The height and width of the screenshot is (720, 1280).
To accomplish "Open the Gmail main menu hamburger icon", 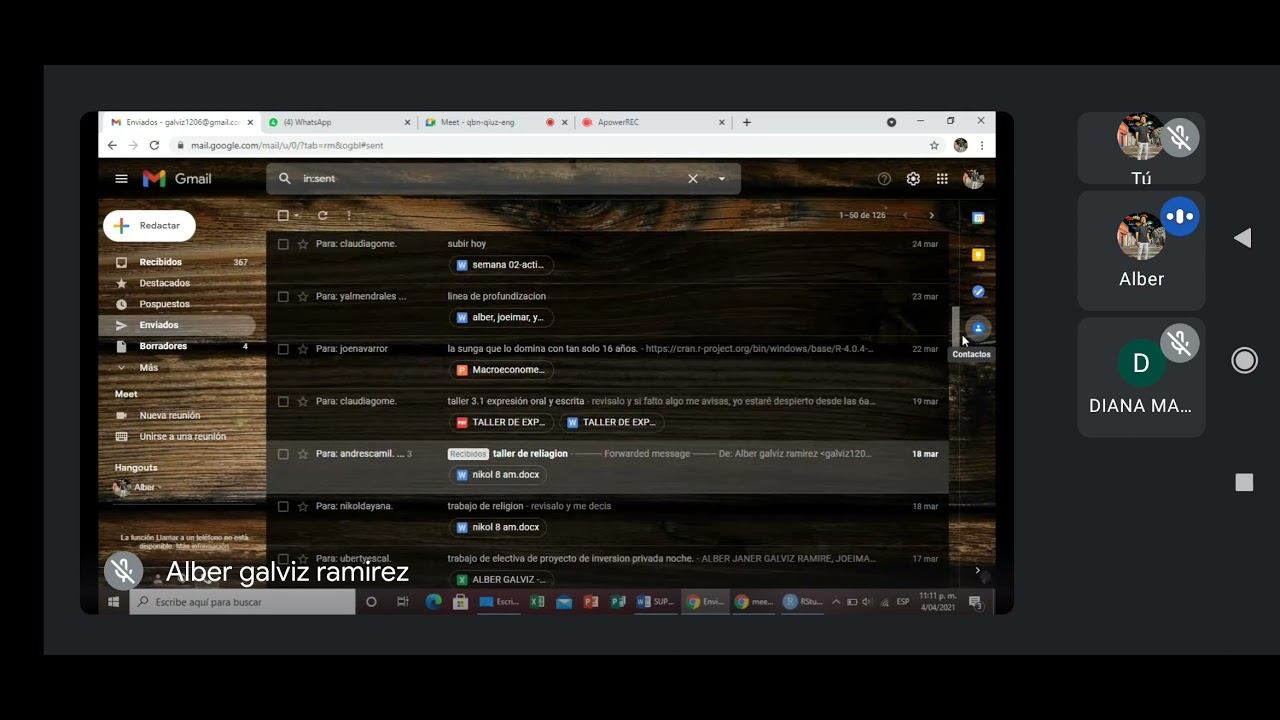I will pyautogui.click(x=121, y=179).
